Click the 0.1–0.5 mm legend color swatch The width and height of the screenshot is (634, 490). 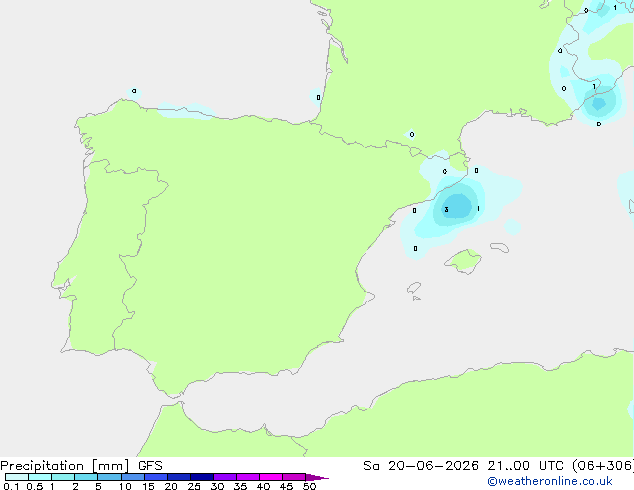click(17, 477)
